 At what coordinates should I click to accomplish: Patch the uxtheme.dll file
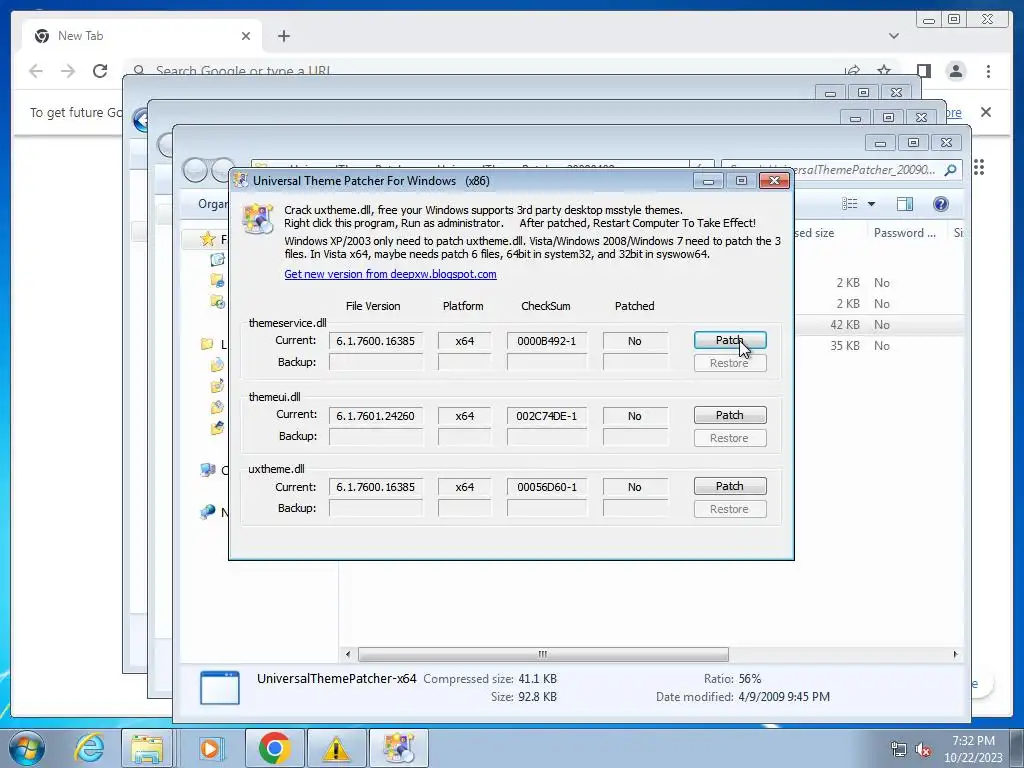coord(729,487)
